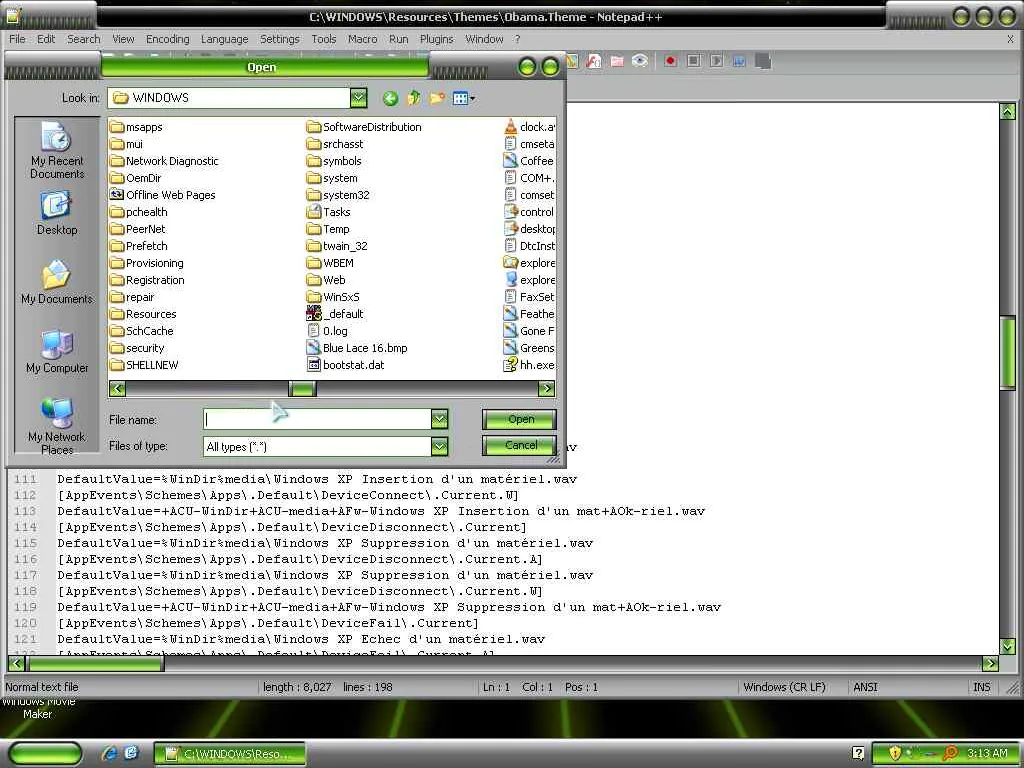Select _default file in list
Viewport: 1024px width, 768px height.
click(335, 313)
